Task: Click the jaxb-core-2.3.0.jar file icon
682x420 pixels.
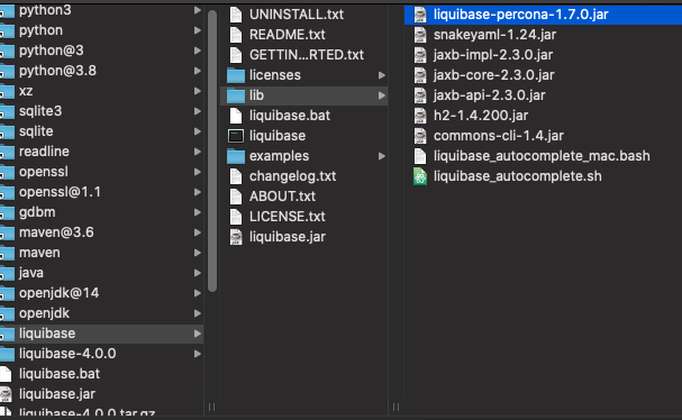Action: tap(420, 75)
